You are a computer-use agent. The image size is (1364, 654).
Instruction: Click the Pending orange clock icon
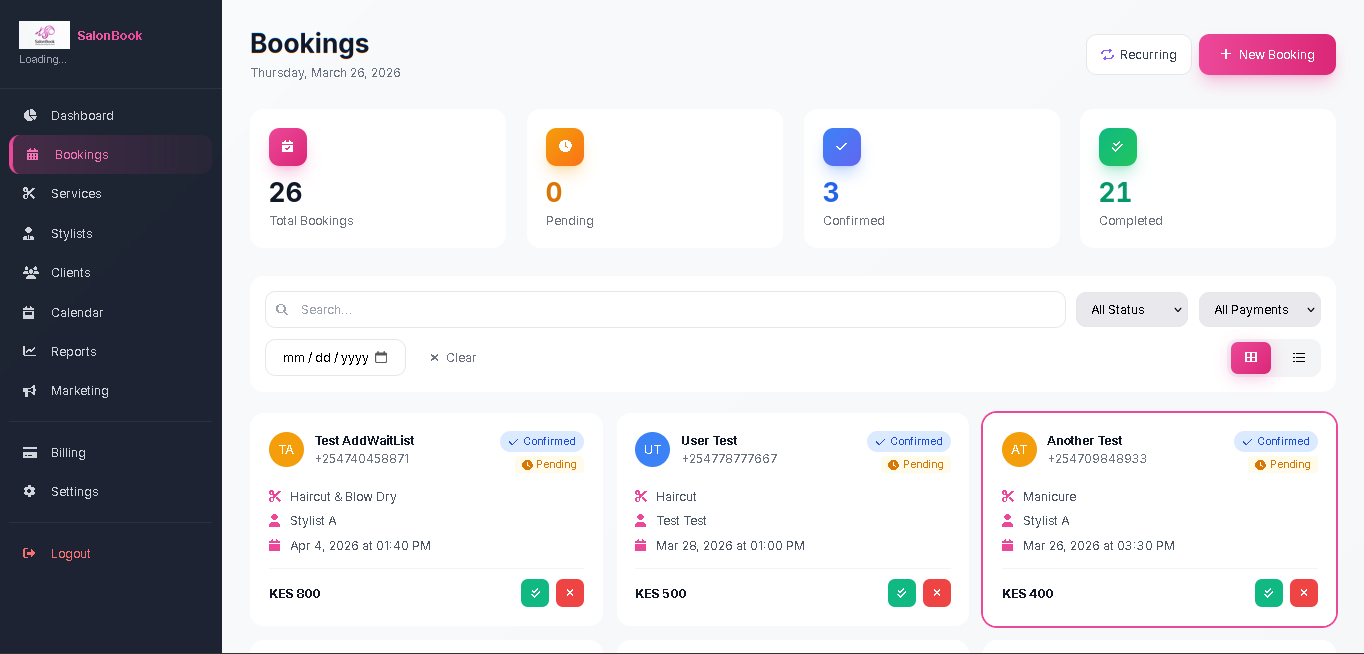pos(565,146)
